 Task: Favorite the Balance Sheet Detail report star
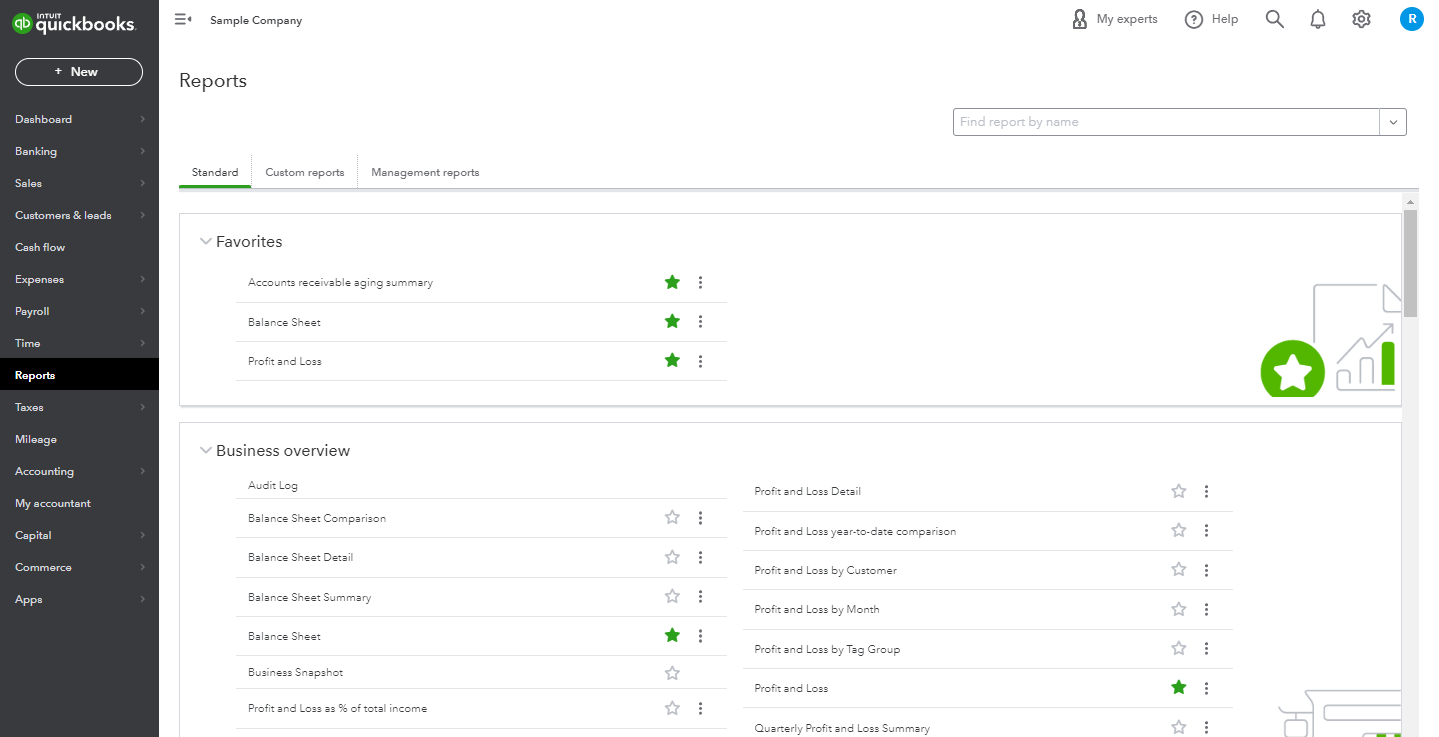click(672, 557)
